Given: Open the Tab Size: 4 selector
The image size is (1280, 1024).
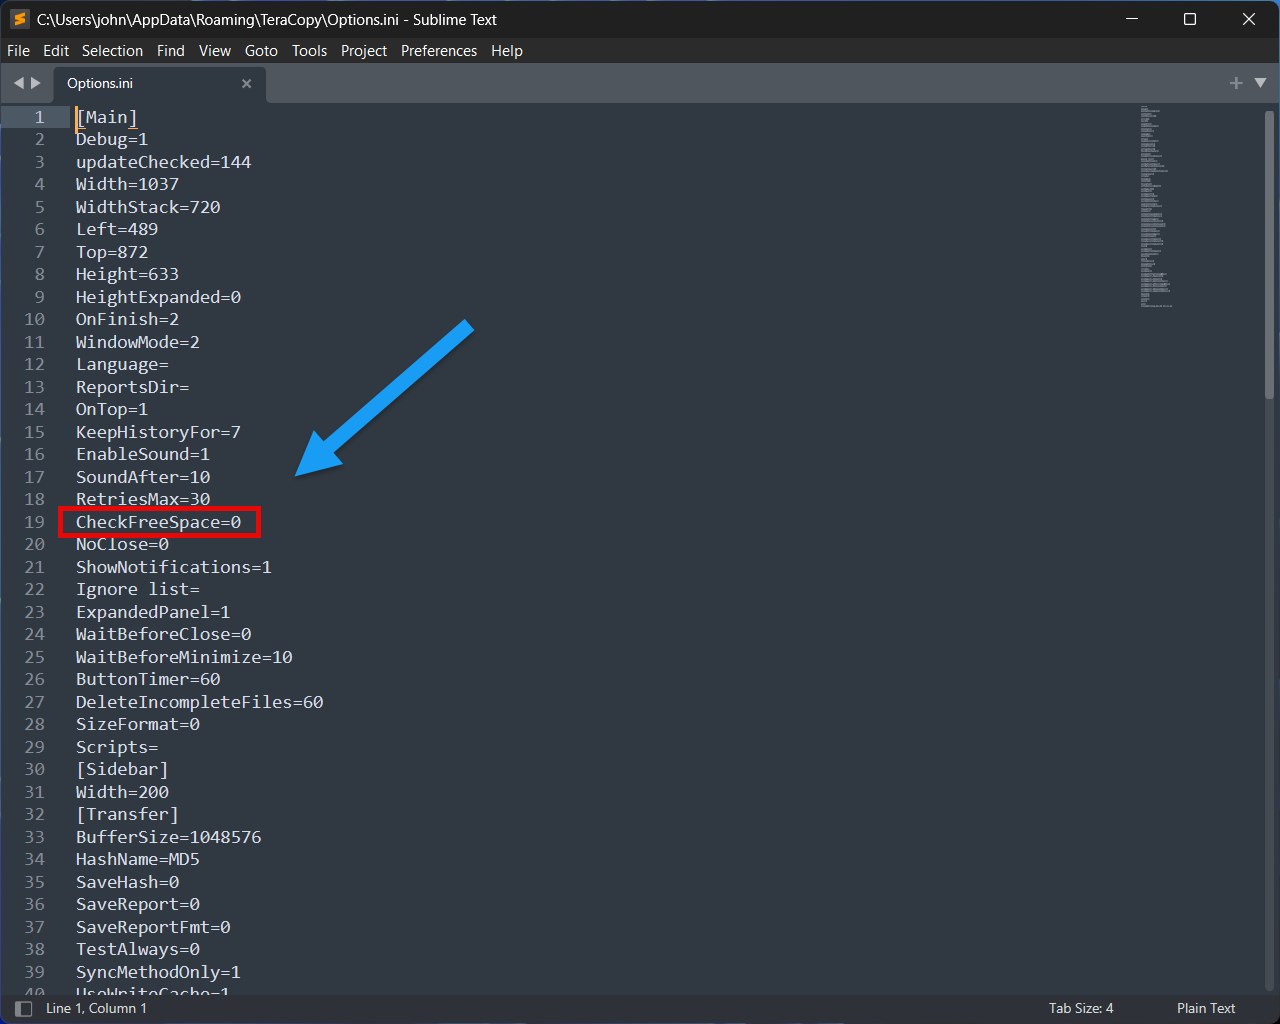Looking at the screenshot, I should point(1081,1008).
